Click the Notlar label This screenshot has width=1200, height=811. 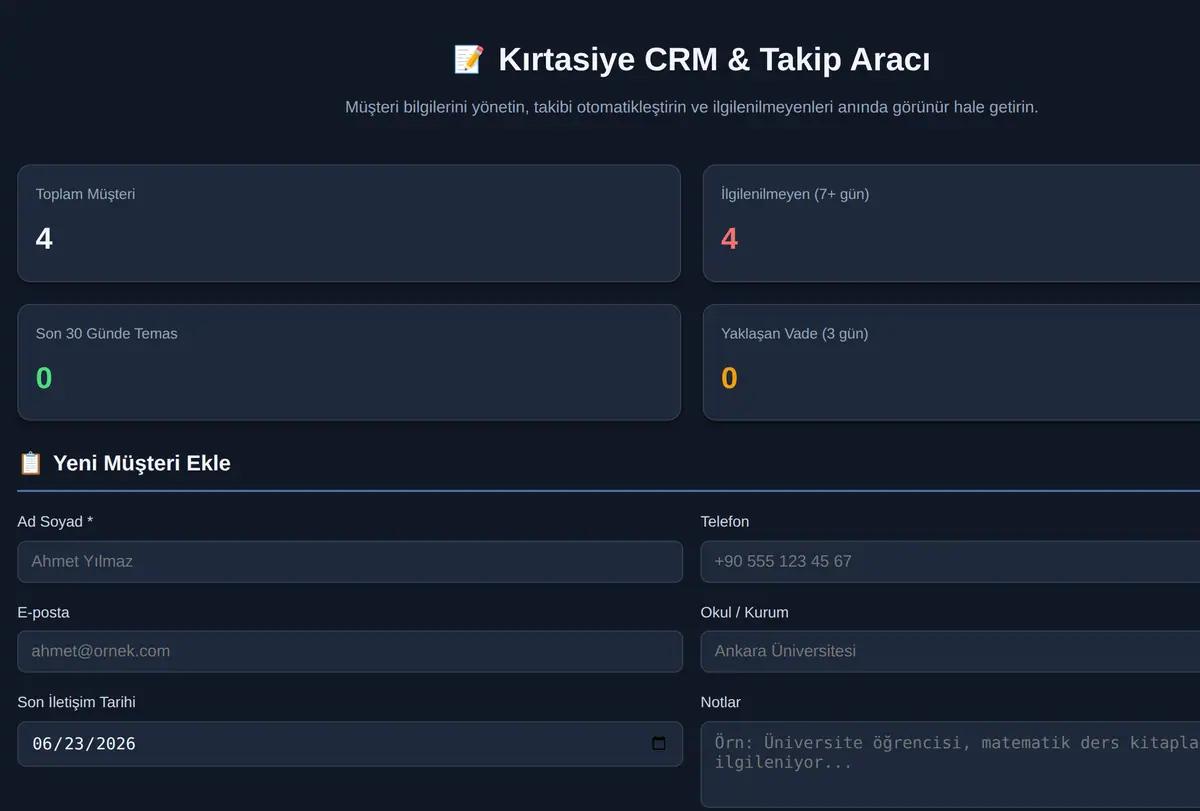coord(721,703)
